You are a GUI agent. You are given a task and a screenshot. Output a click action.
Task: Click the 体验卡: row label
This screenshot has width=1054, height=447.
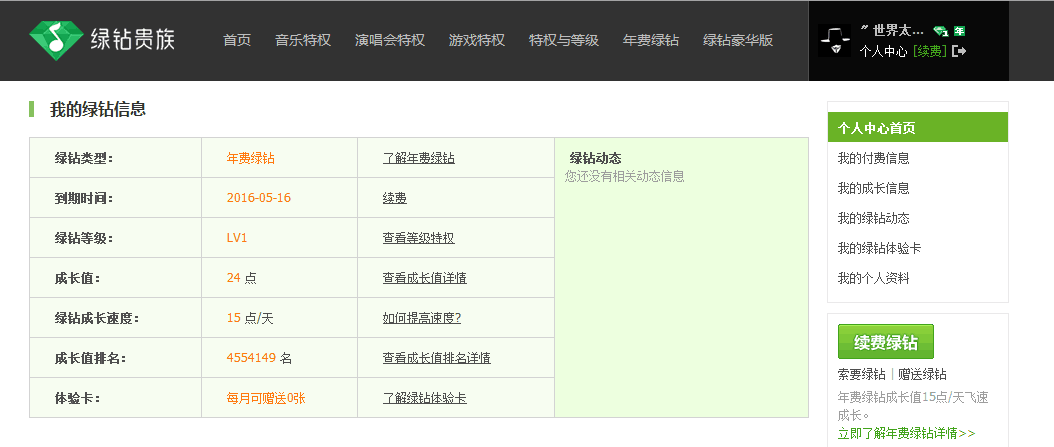(x=78, y=398)
